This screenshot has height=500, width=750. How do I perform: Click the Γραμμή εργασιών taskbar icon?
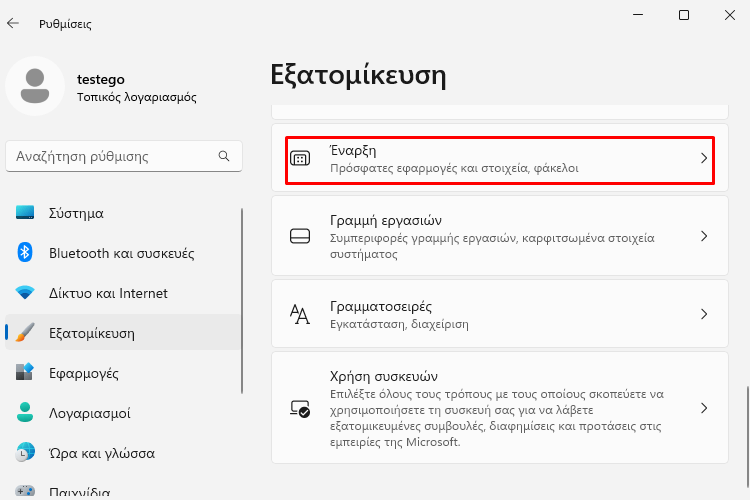tap(300, 236)
